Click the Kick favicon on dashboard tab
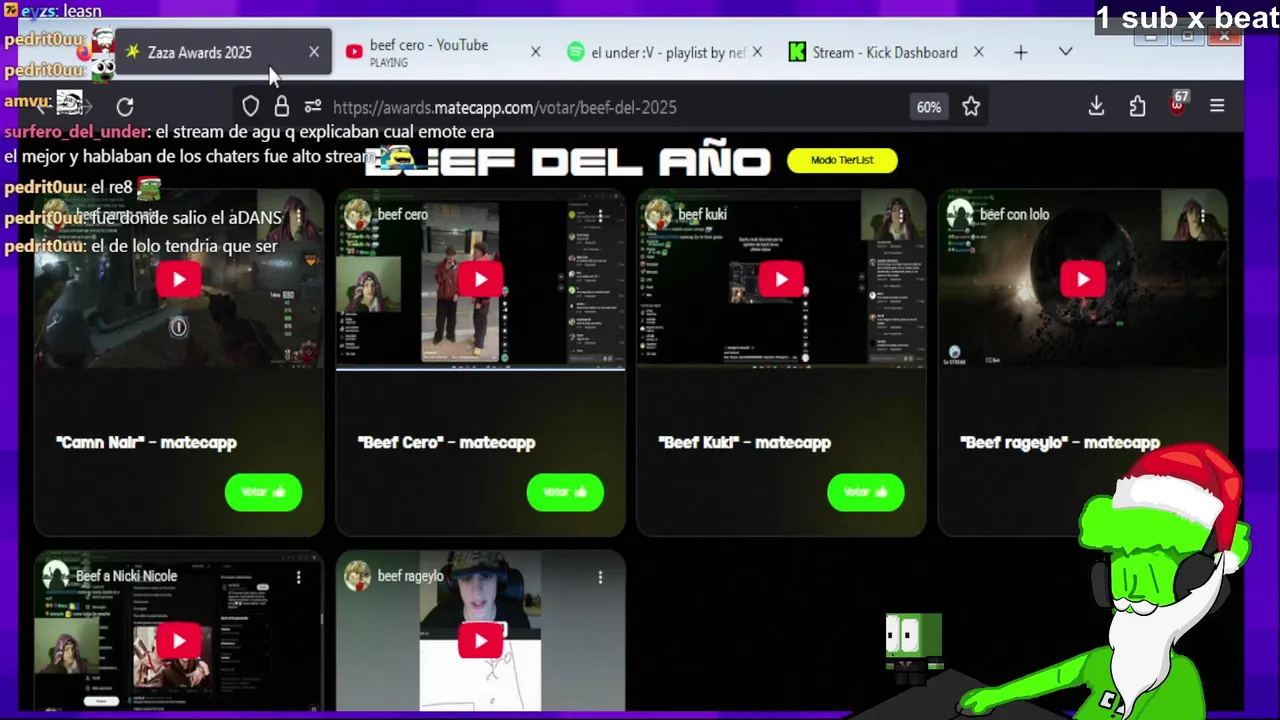 pyautogui.click(x=797, y=52)
